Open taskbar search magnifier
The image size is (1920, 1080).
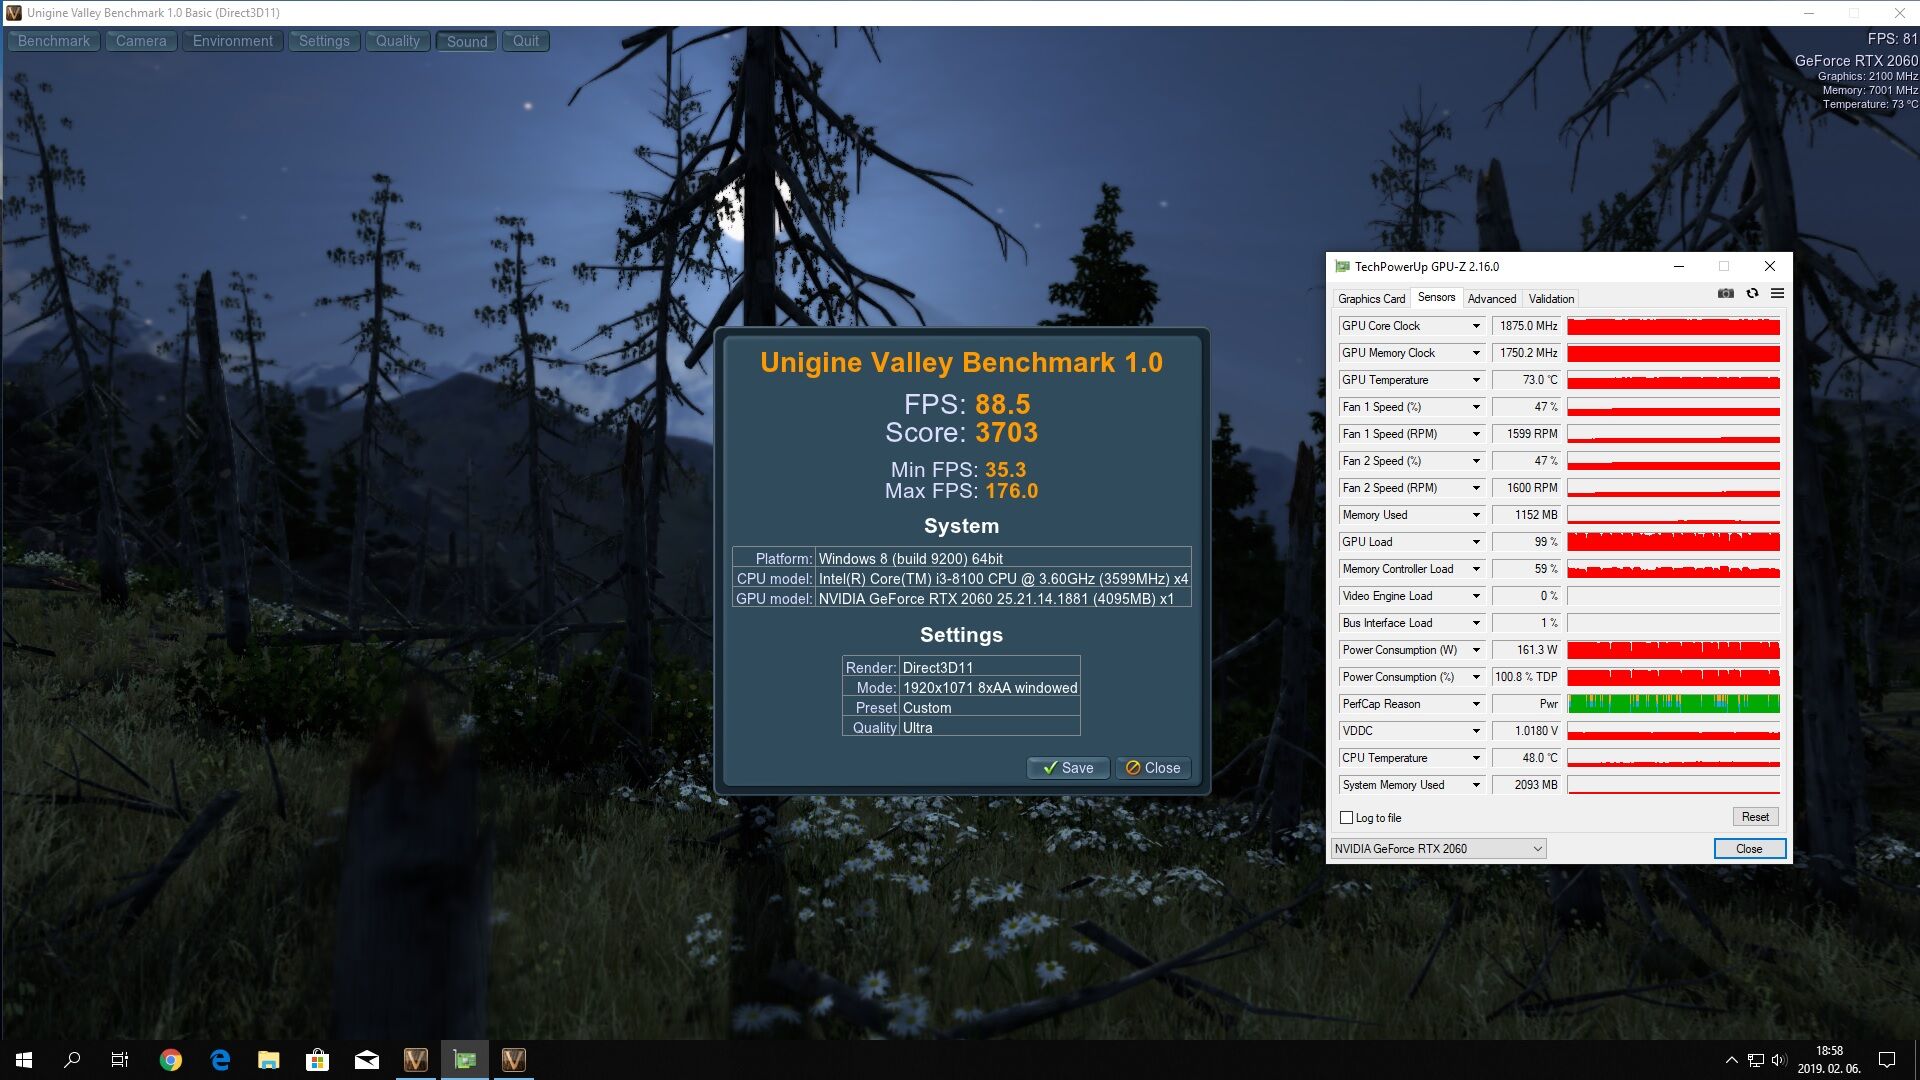coord(72,1060)
